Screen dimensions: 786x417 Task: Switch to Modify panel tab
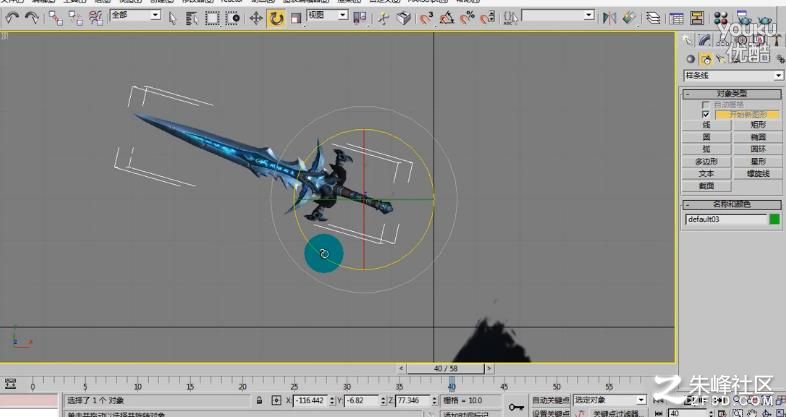click(x=705, y=40)
